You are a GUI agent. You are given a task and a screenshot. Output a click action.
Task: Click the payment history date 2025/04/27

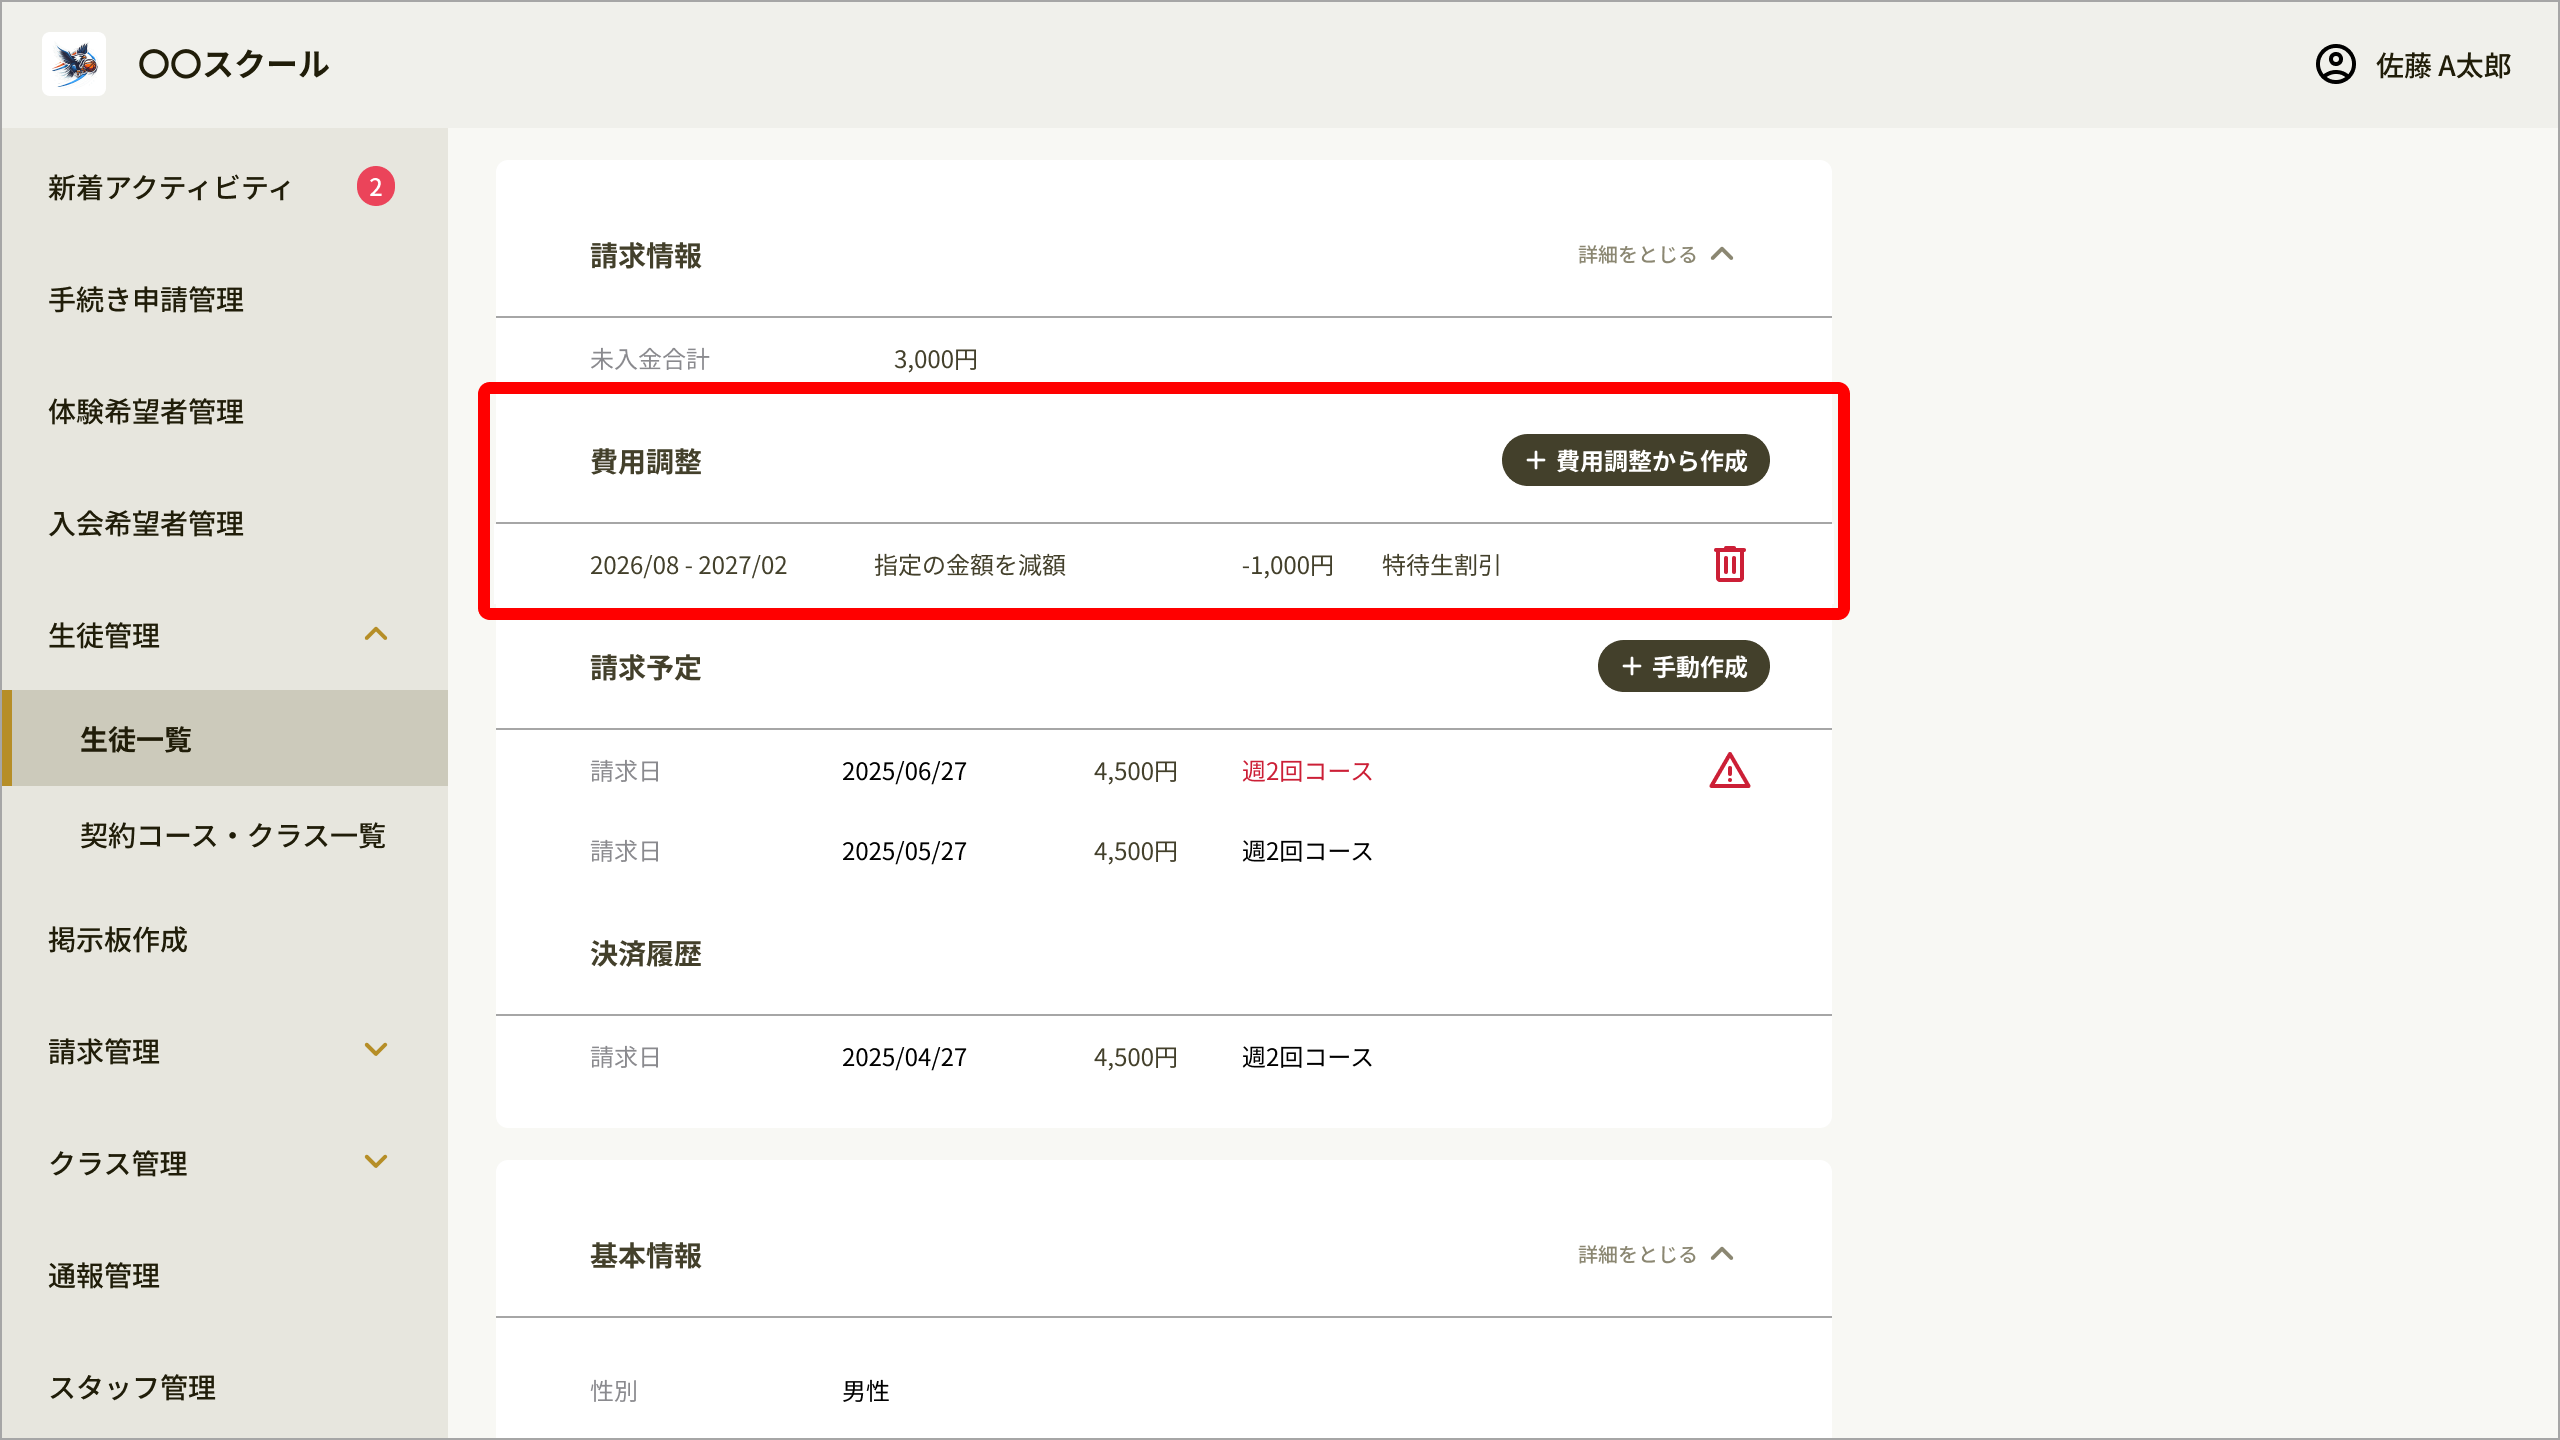pyautogui.click(x=904, y=1057)
